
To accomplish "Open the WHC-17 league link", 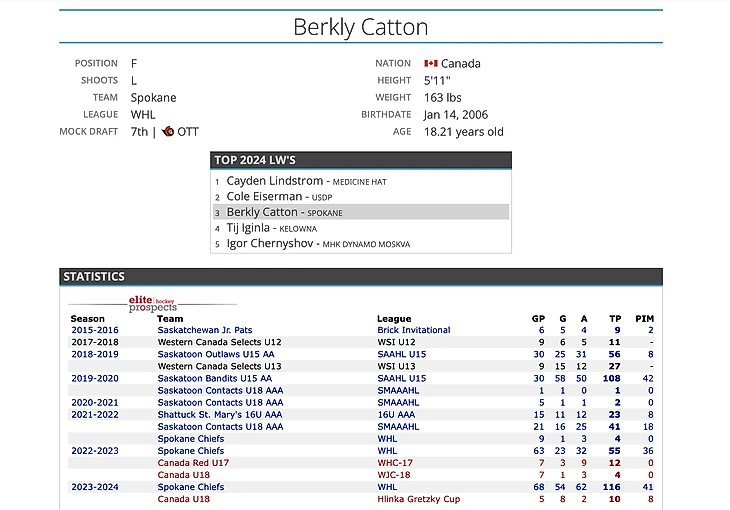I will (x=394, y=463).
